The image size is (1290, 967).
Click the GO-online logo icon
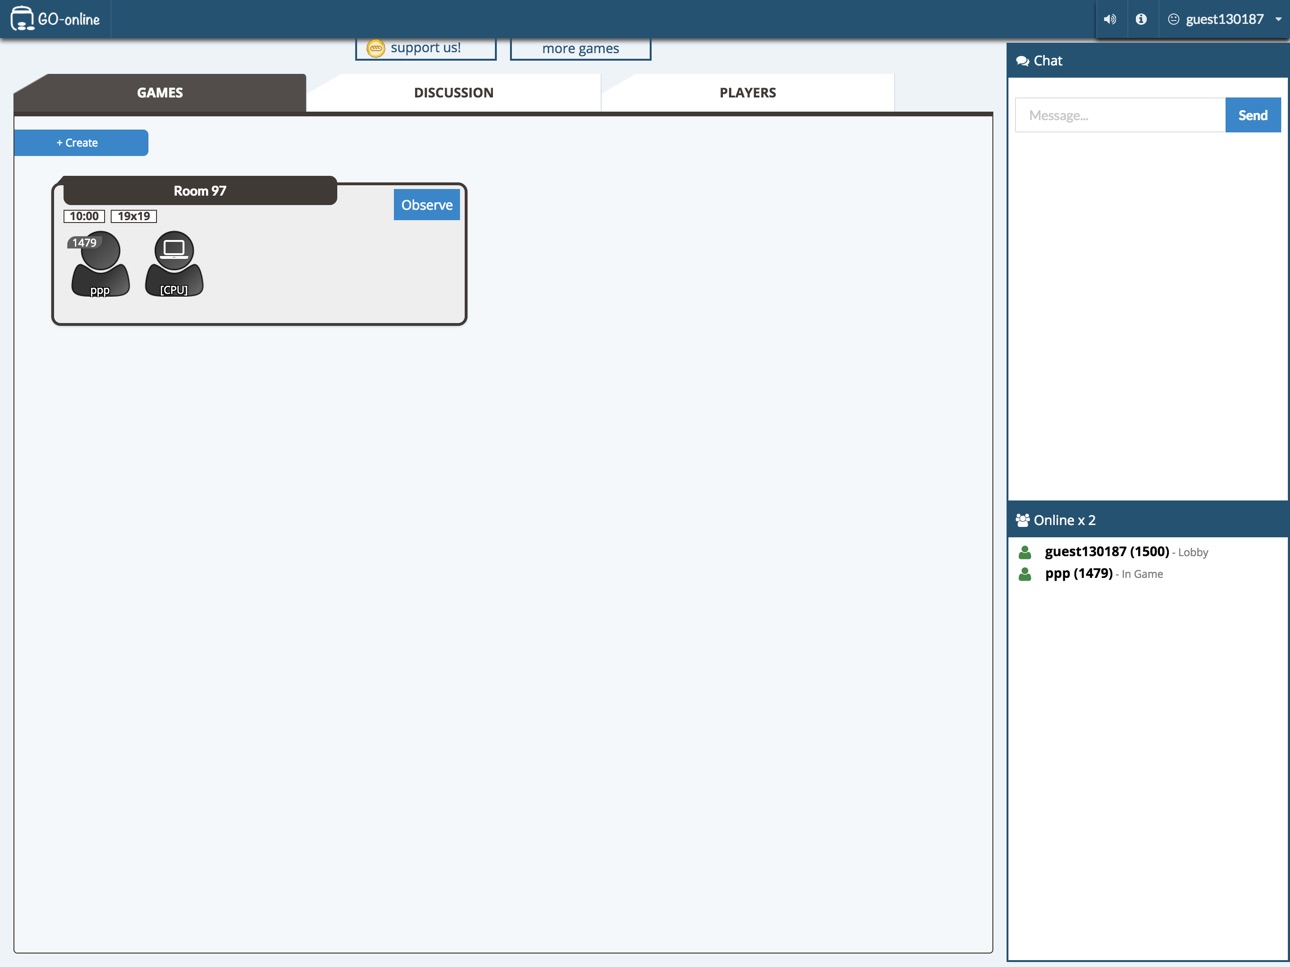click(22, 19)
